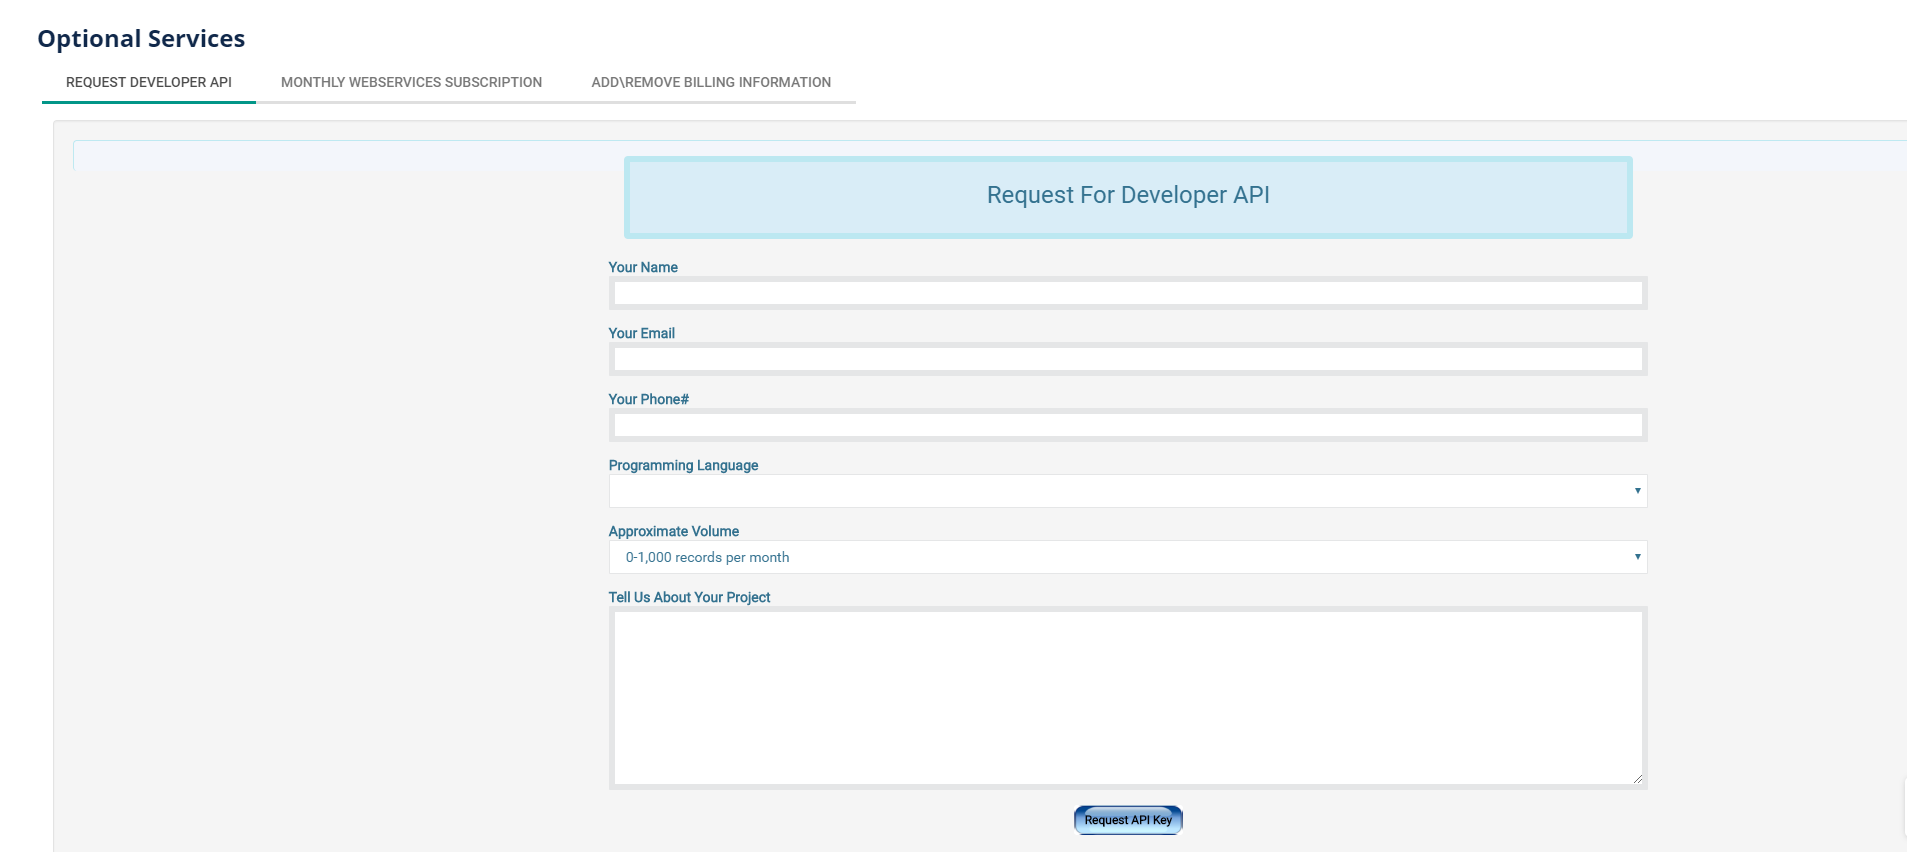Click into the Your Name field

point(1127,293)
